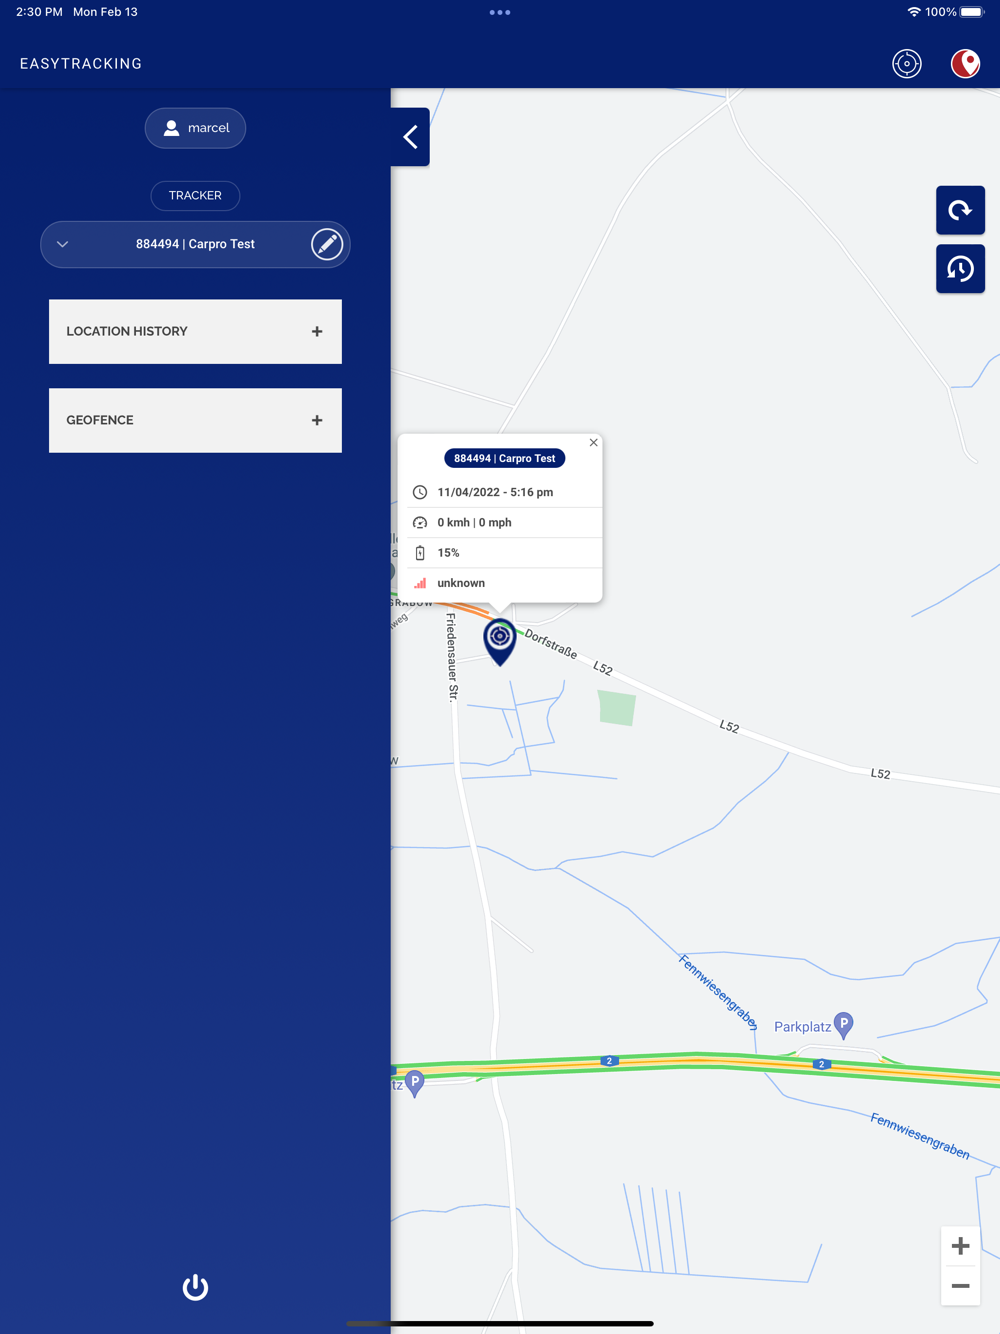1000x1334 pixels.
Task: Click the Parkplatz parking marker on map
Action: tap(843, 1025)
